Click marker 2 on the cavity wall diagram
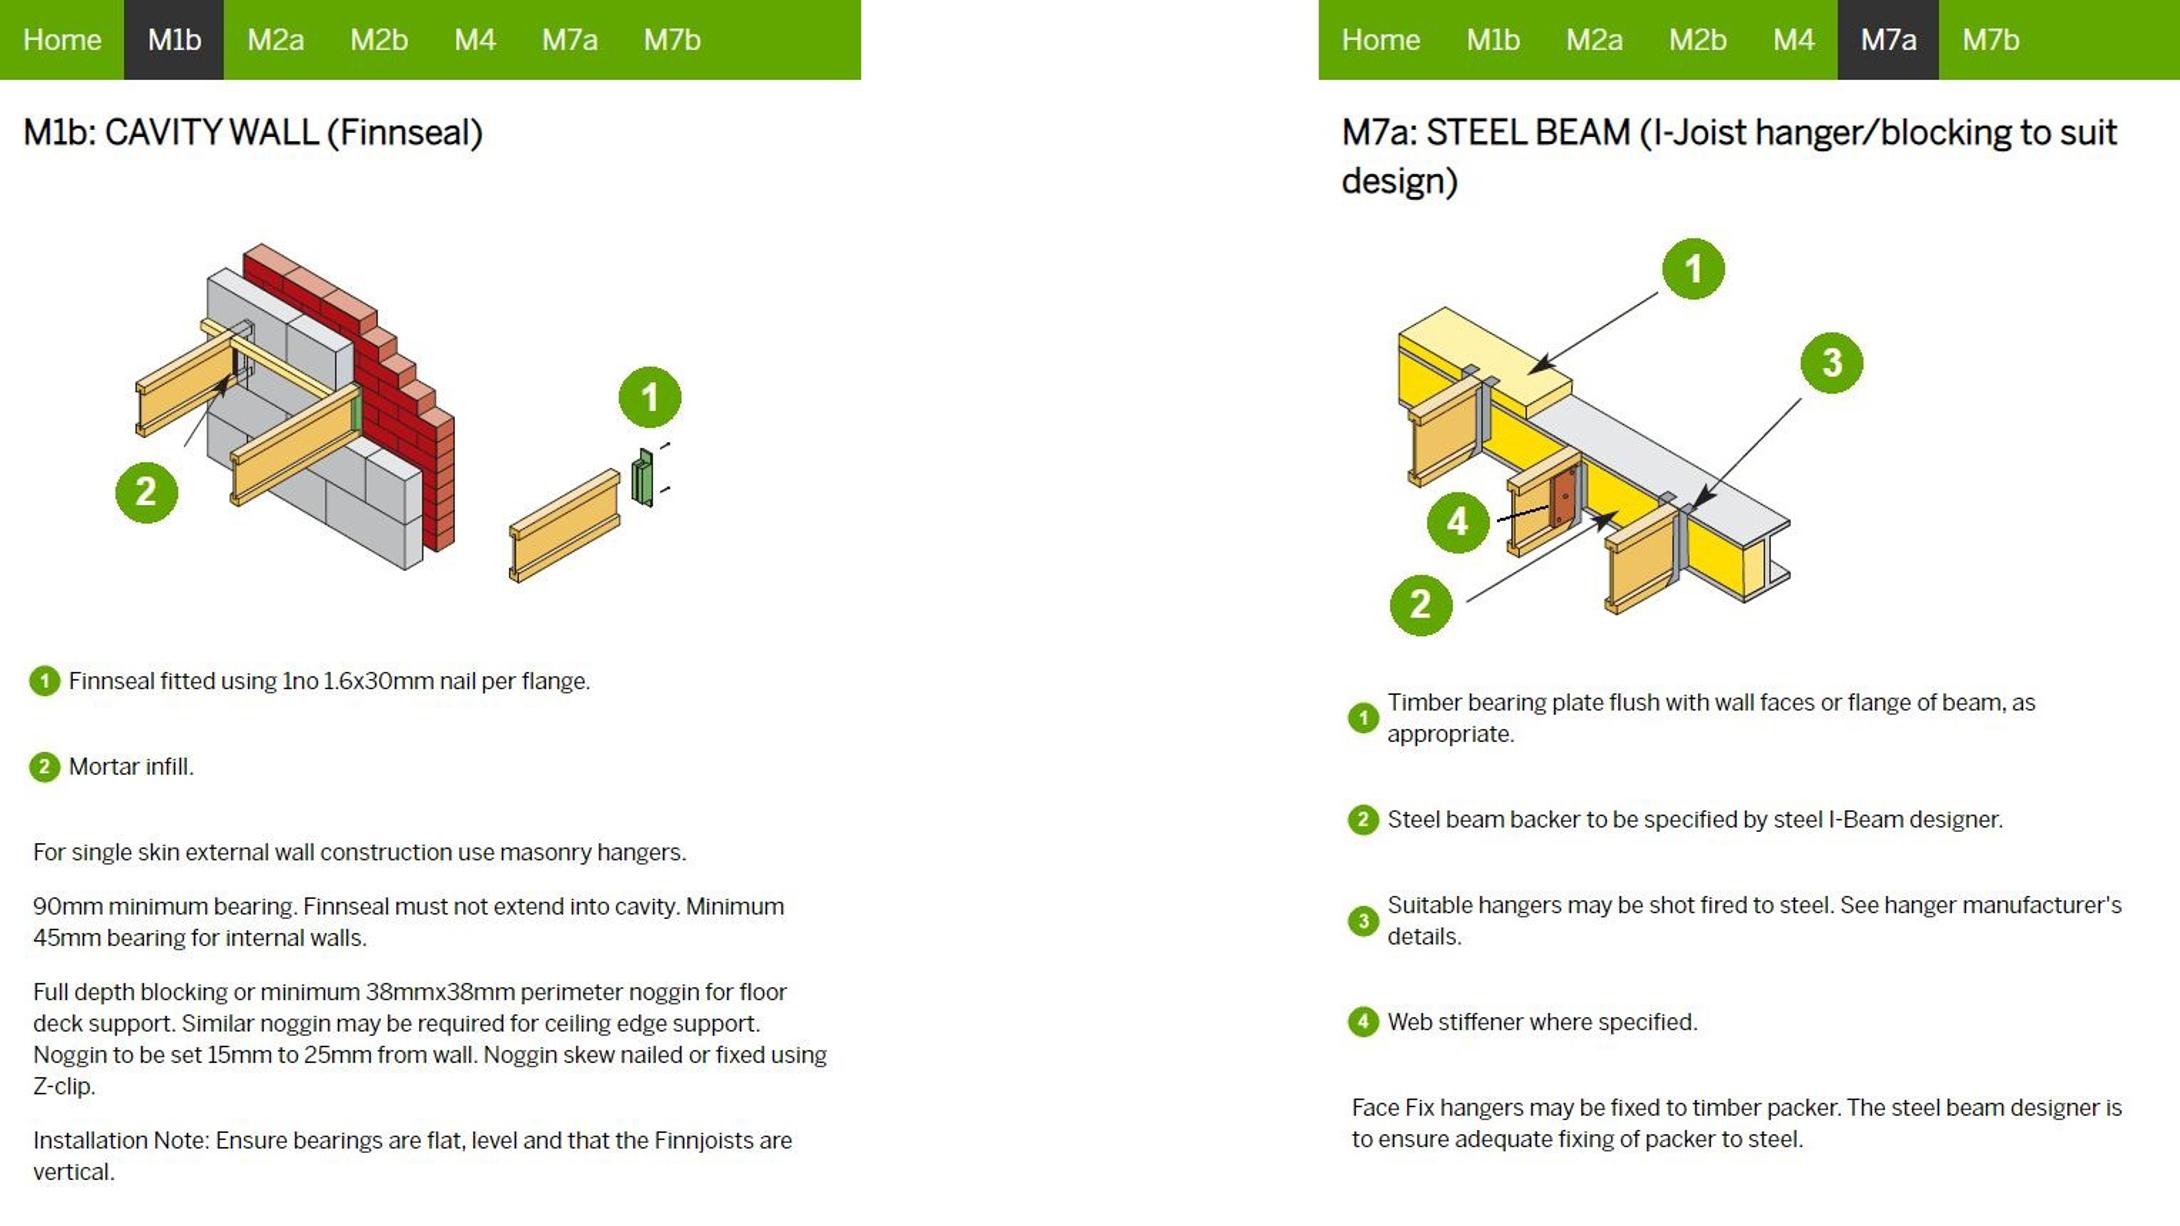The image size is (2180, 1226). (146, 492)
